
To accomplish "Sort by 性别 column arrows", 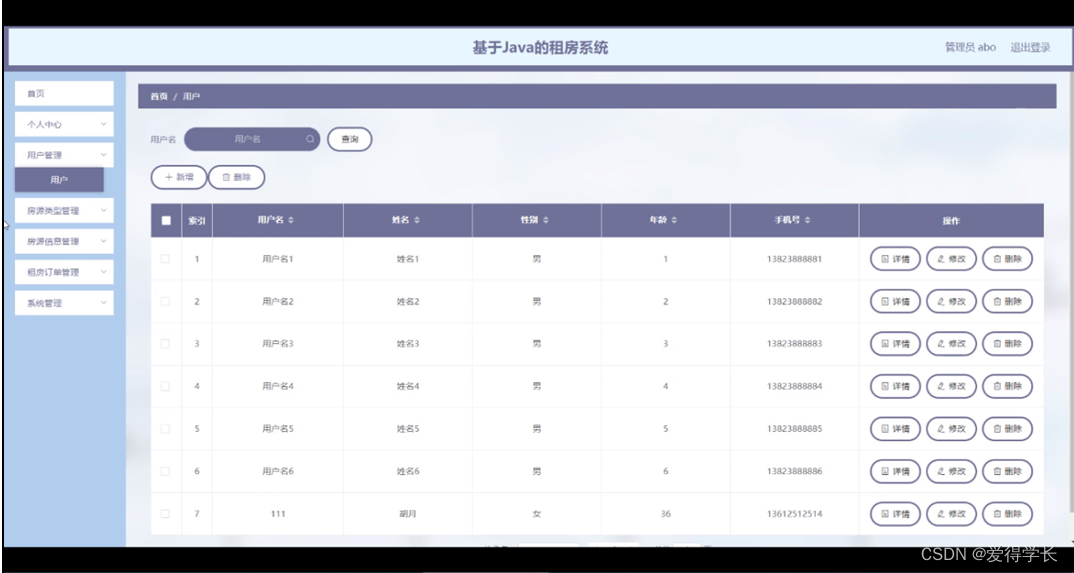I will [545, 220].
